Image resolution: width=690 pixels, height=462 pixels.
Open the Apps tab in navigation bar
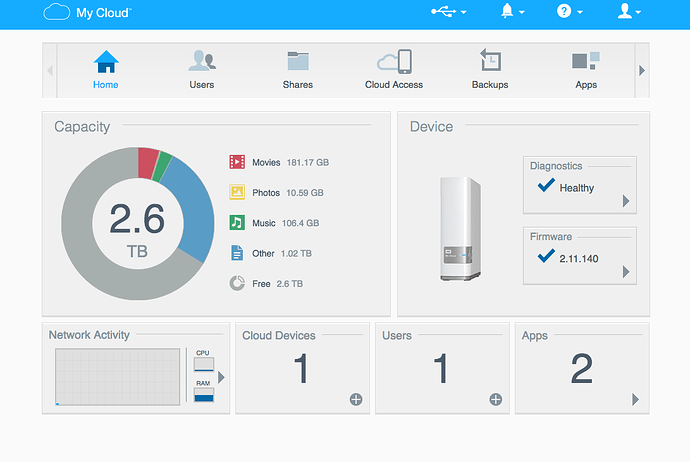(586, 70)
